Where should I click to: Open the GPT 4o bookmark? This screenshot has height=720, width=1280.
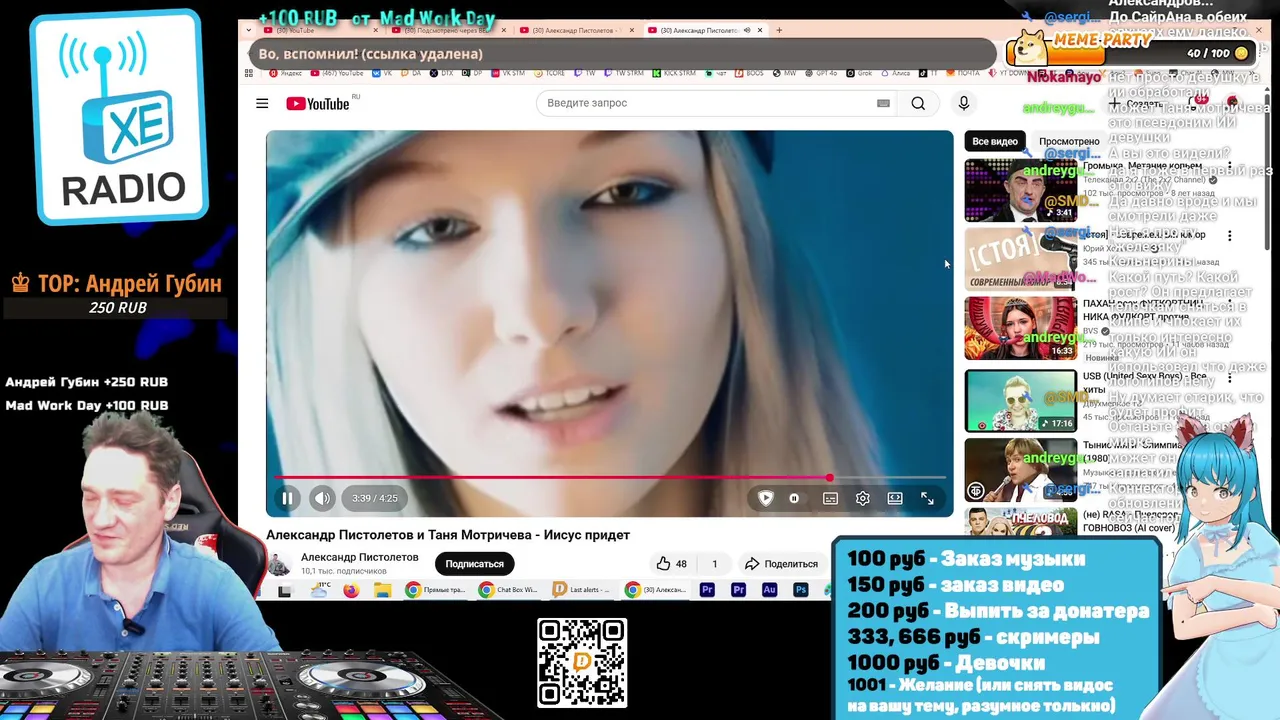820,73
